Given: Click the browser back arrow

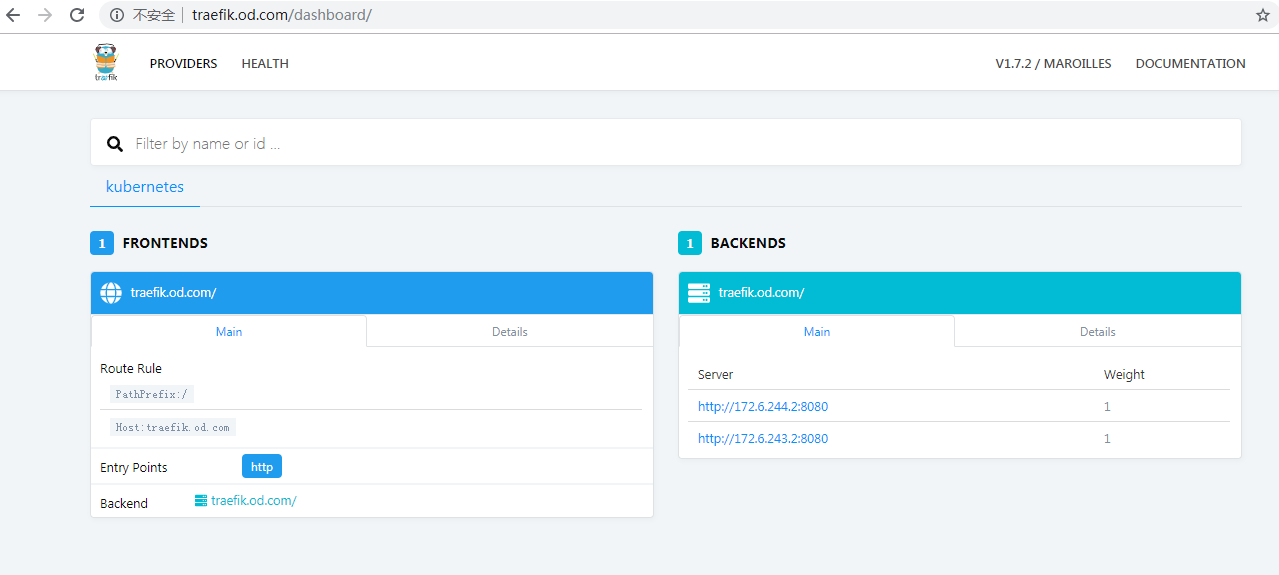Looking at the screenshot, I should (x=13, y=15).
